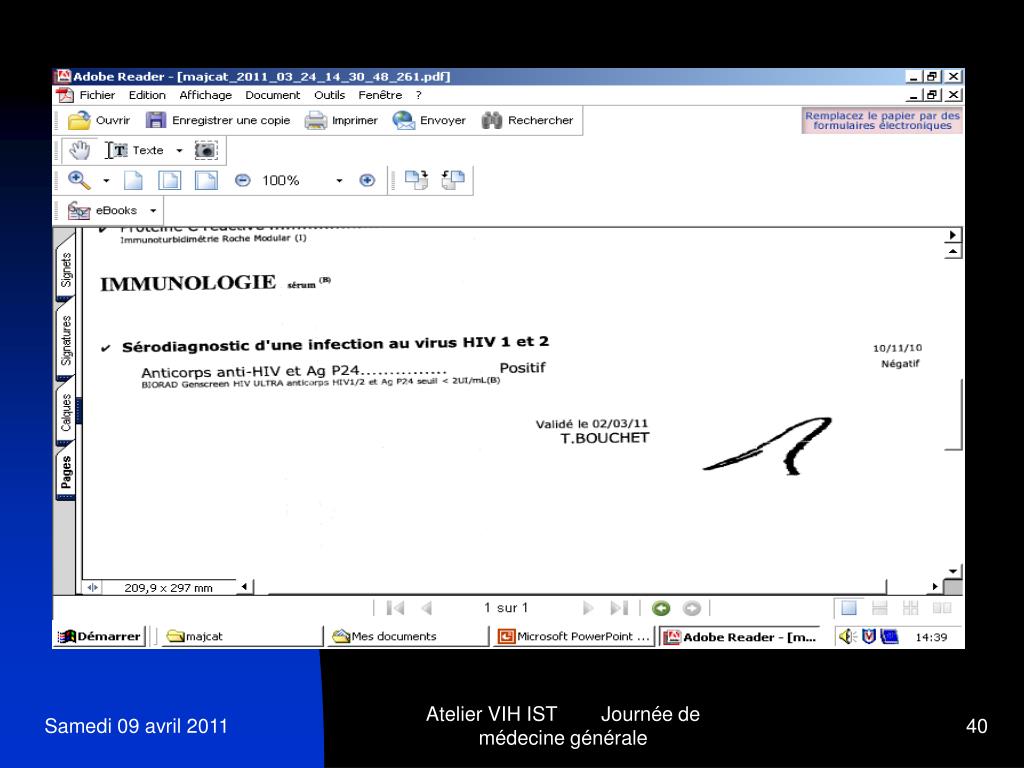Open the Fichier menu

point(97,95)
